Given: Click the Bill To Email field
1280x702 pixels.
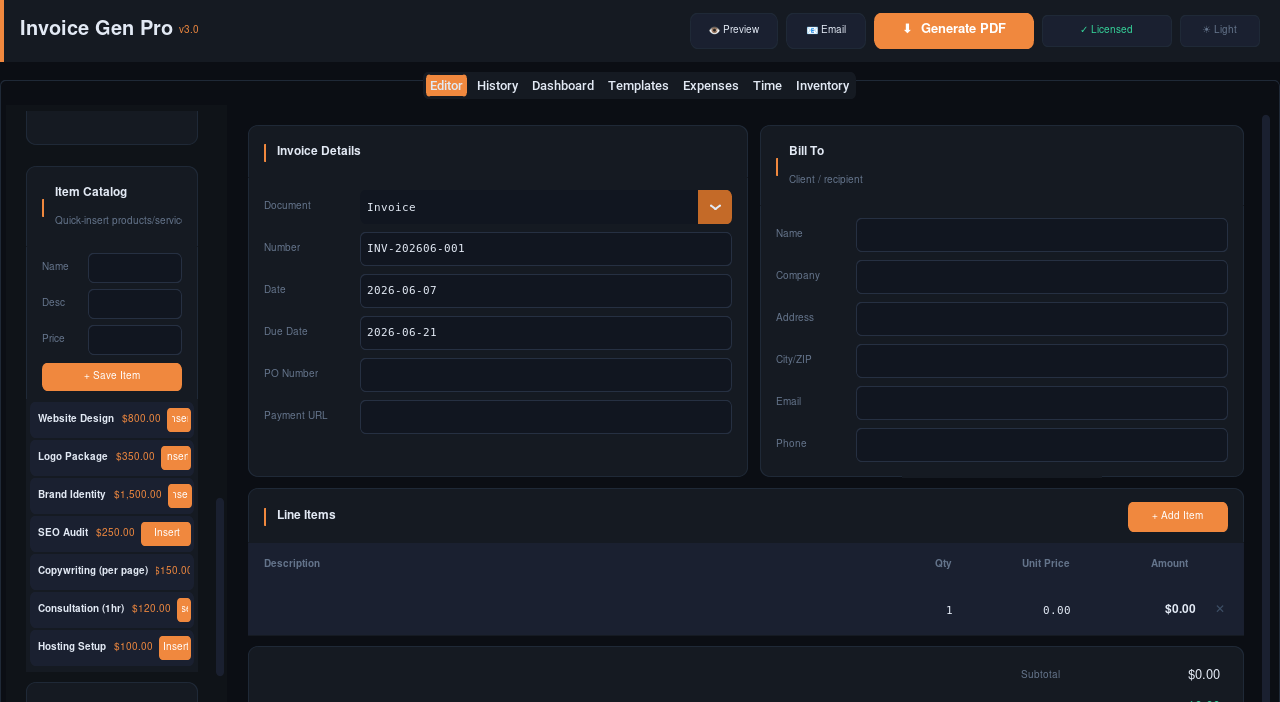Looking at the screenshot, I should (1042, 403).
